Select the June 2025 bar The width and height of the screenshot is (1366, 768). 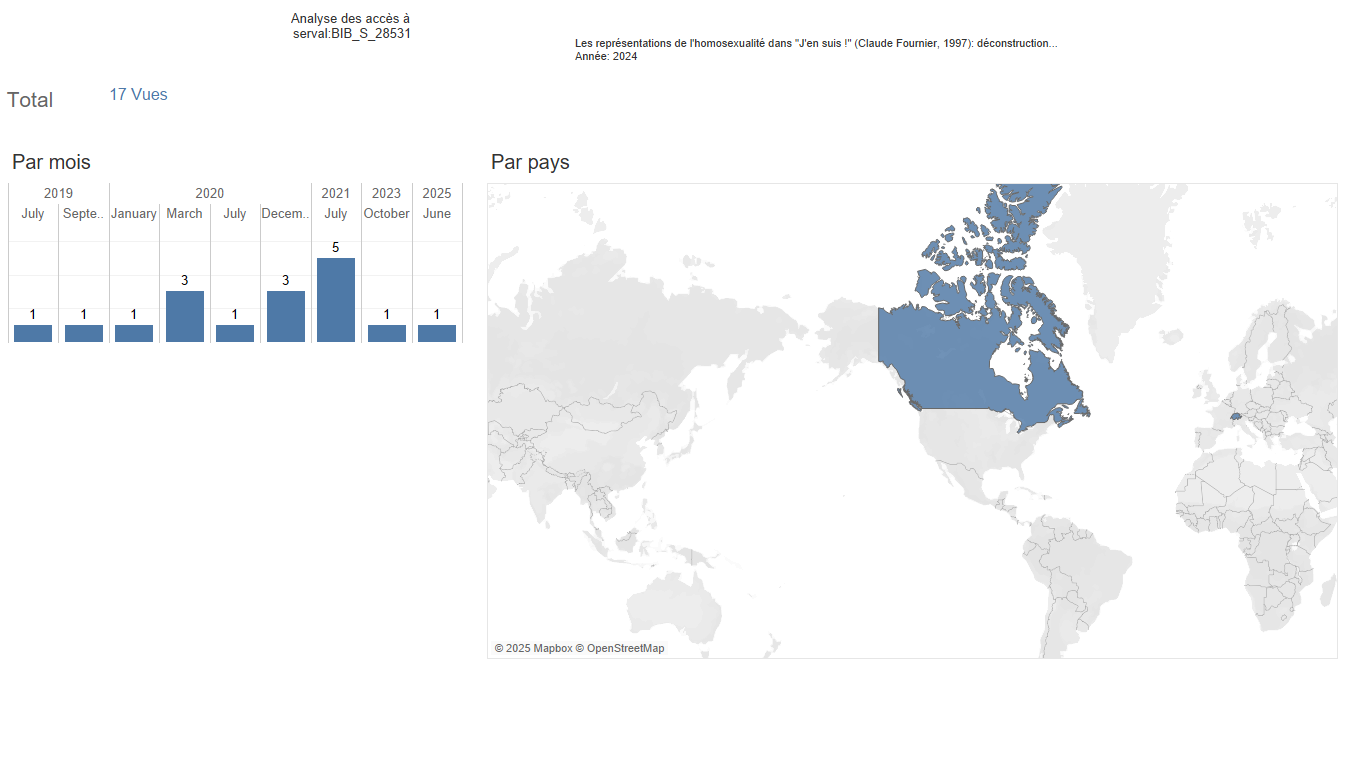click(437, 333)
